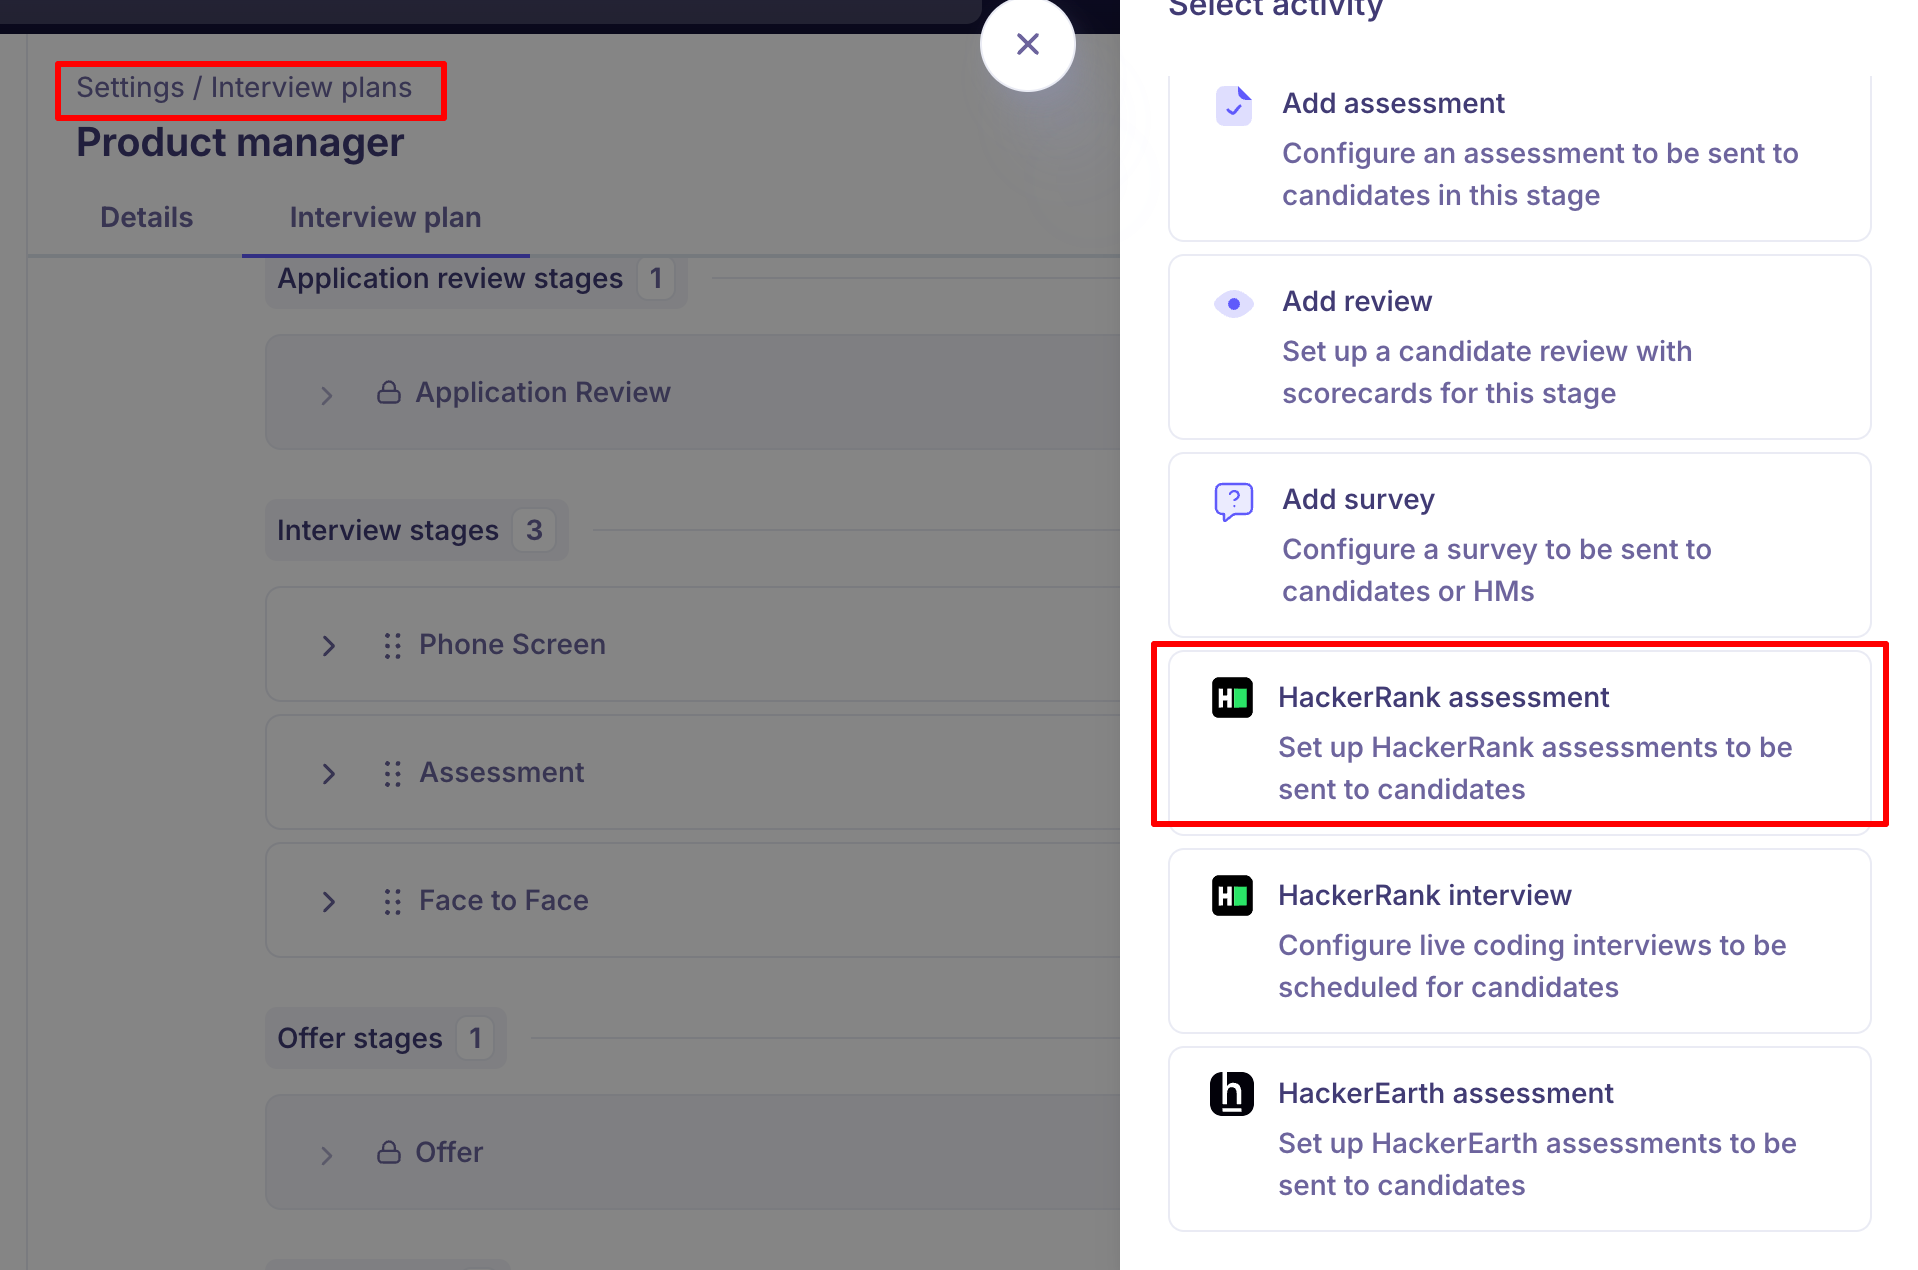
Task: Choose the Add review activity
Action: 1519,347
